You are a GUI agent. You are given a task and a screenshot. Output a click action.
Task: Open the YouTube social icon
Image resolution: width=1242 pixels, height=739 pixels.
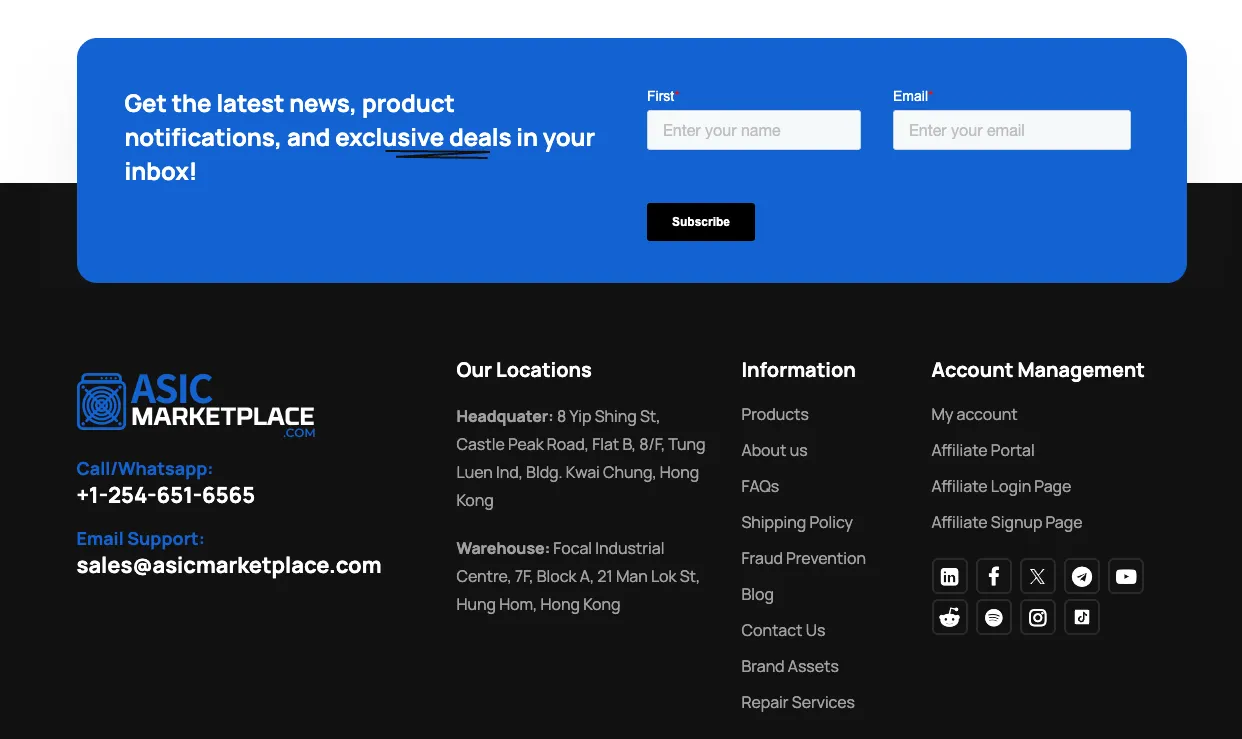[x=1126, y=576]
